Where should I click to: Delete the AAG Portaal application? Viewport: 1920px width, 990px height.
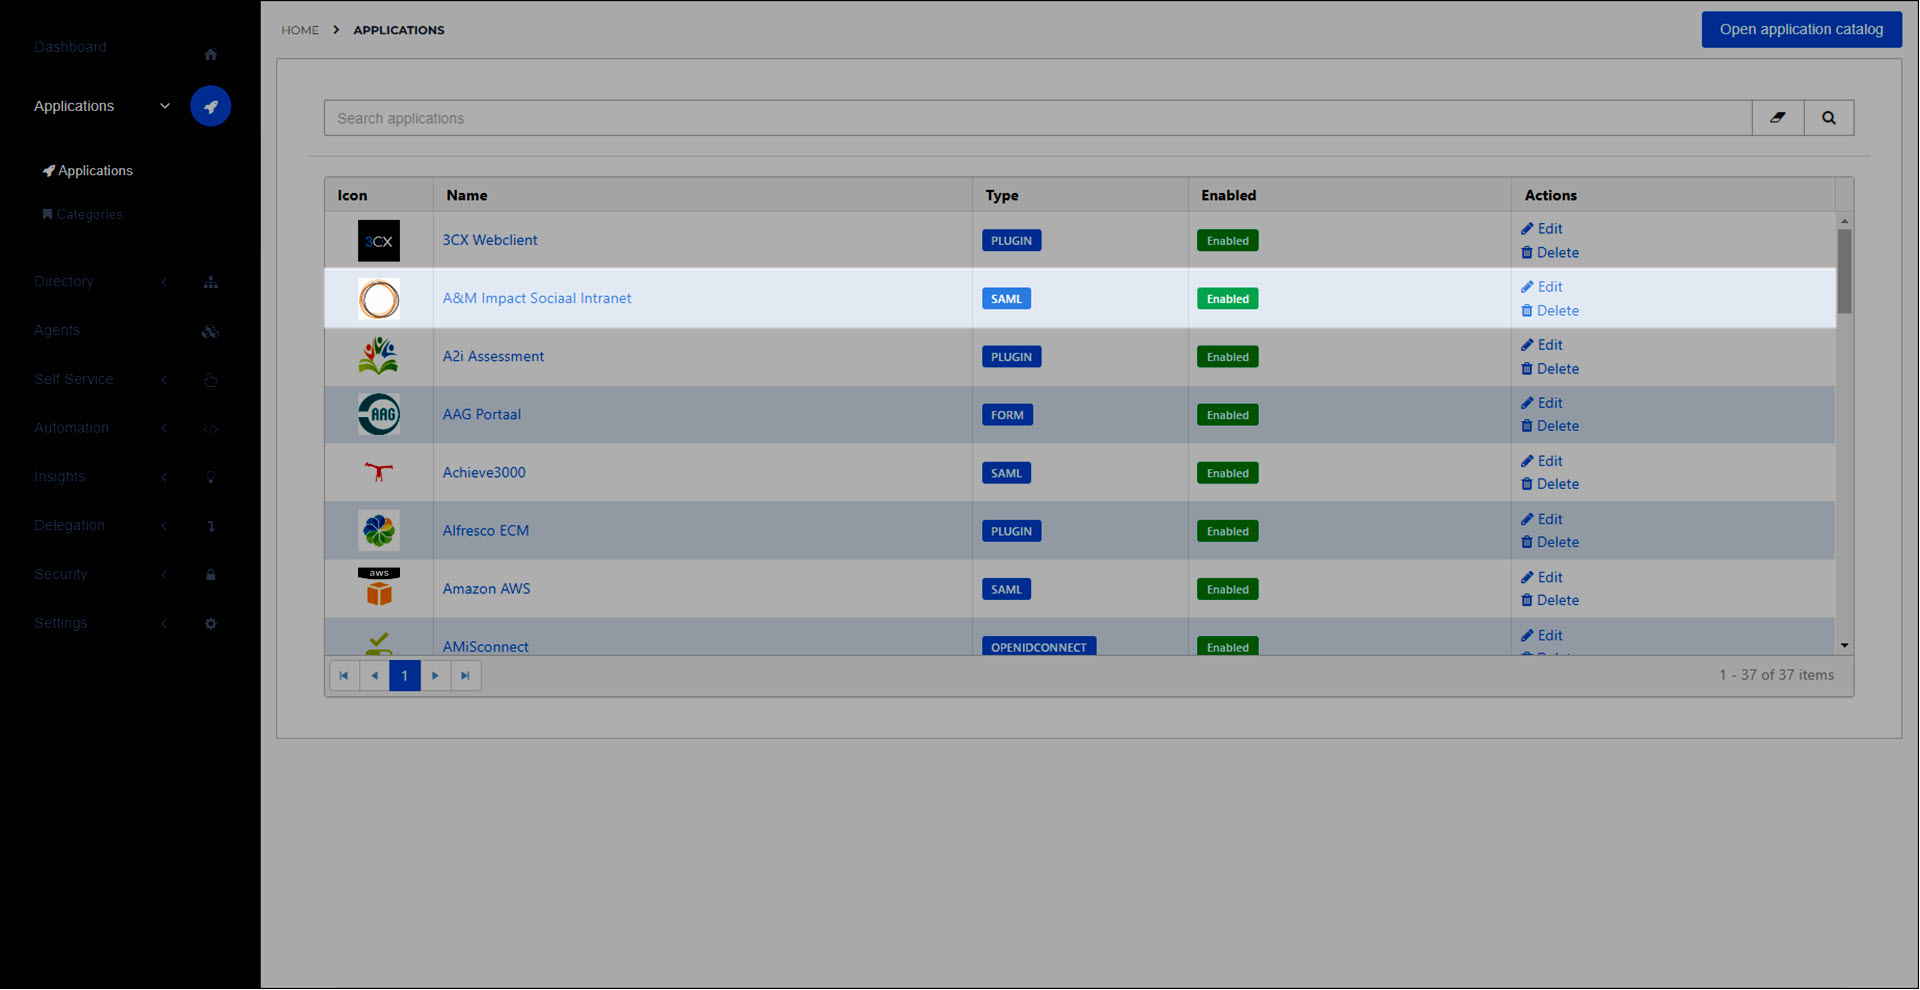(1550, 426)
